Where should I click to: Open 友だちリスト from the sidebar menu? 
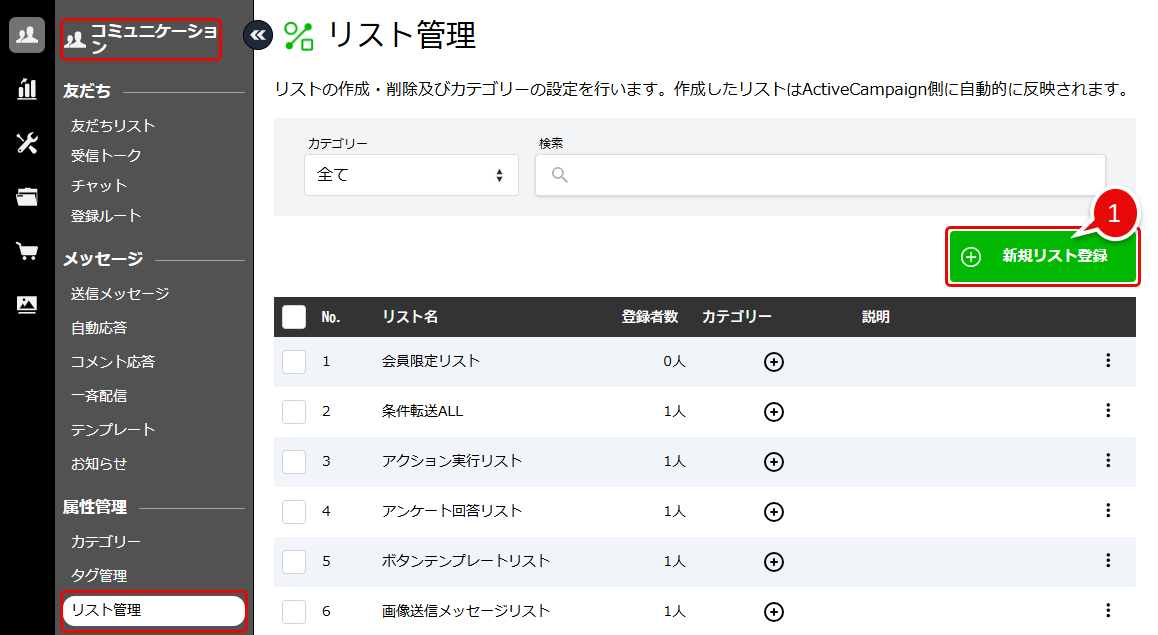pyautogui.click(x=110, y=125)
